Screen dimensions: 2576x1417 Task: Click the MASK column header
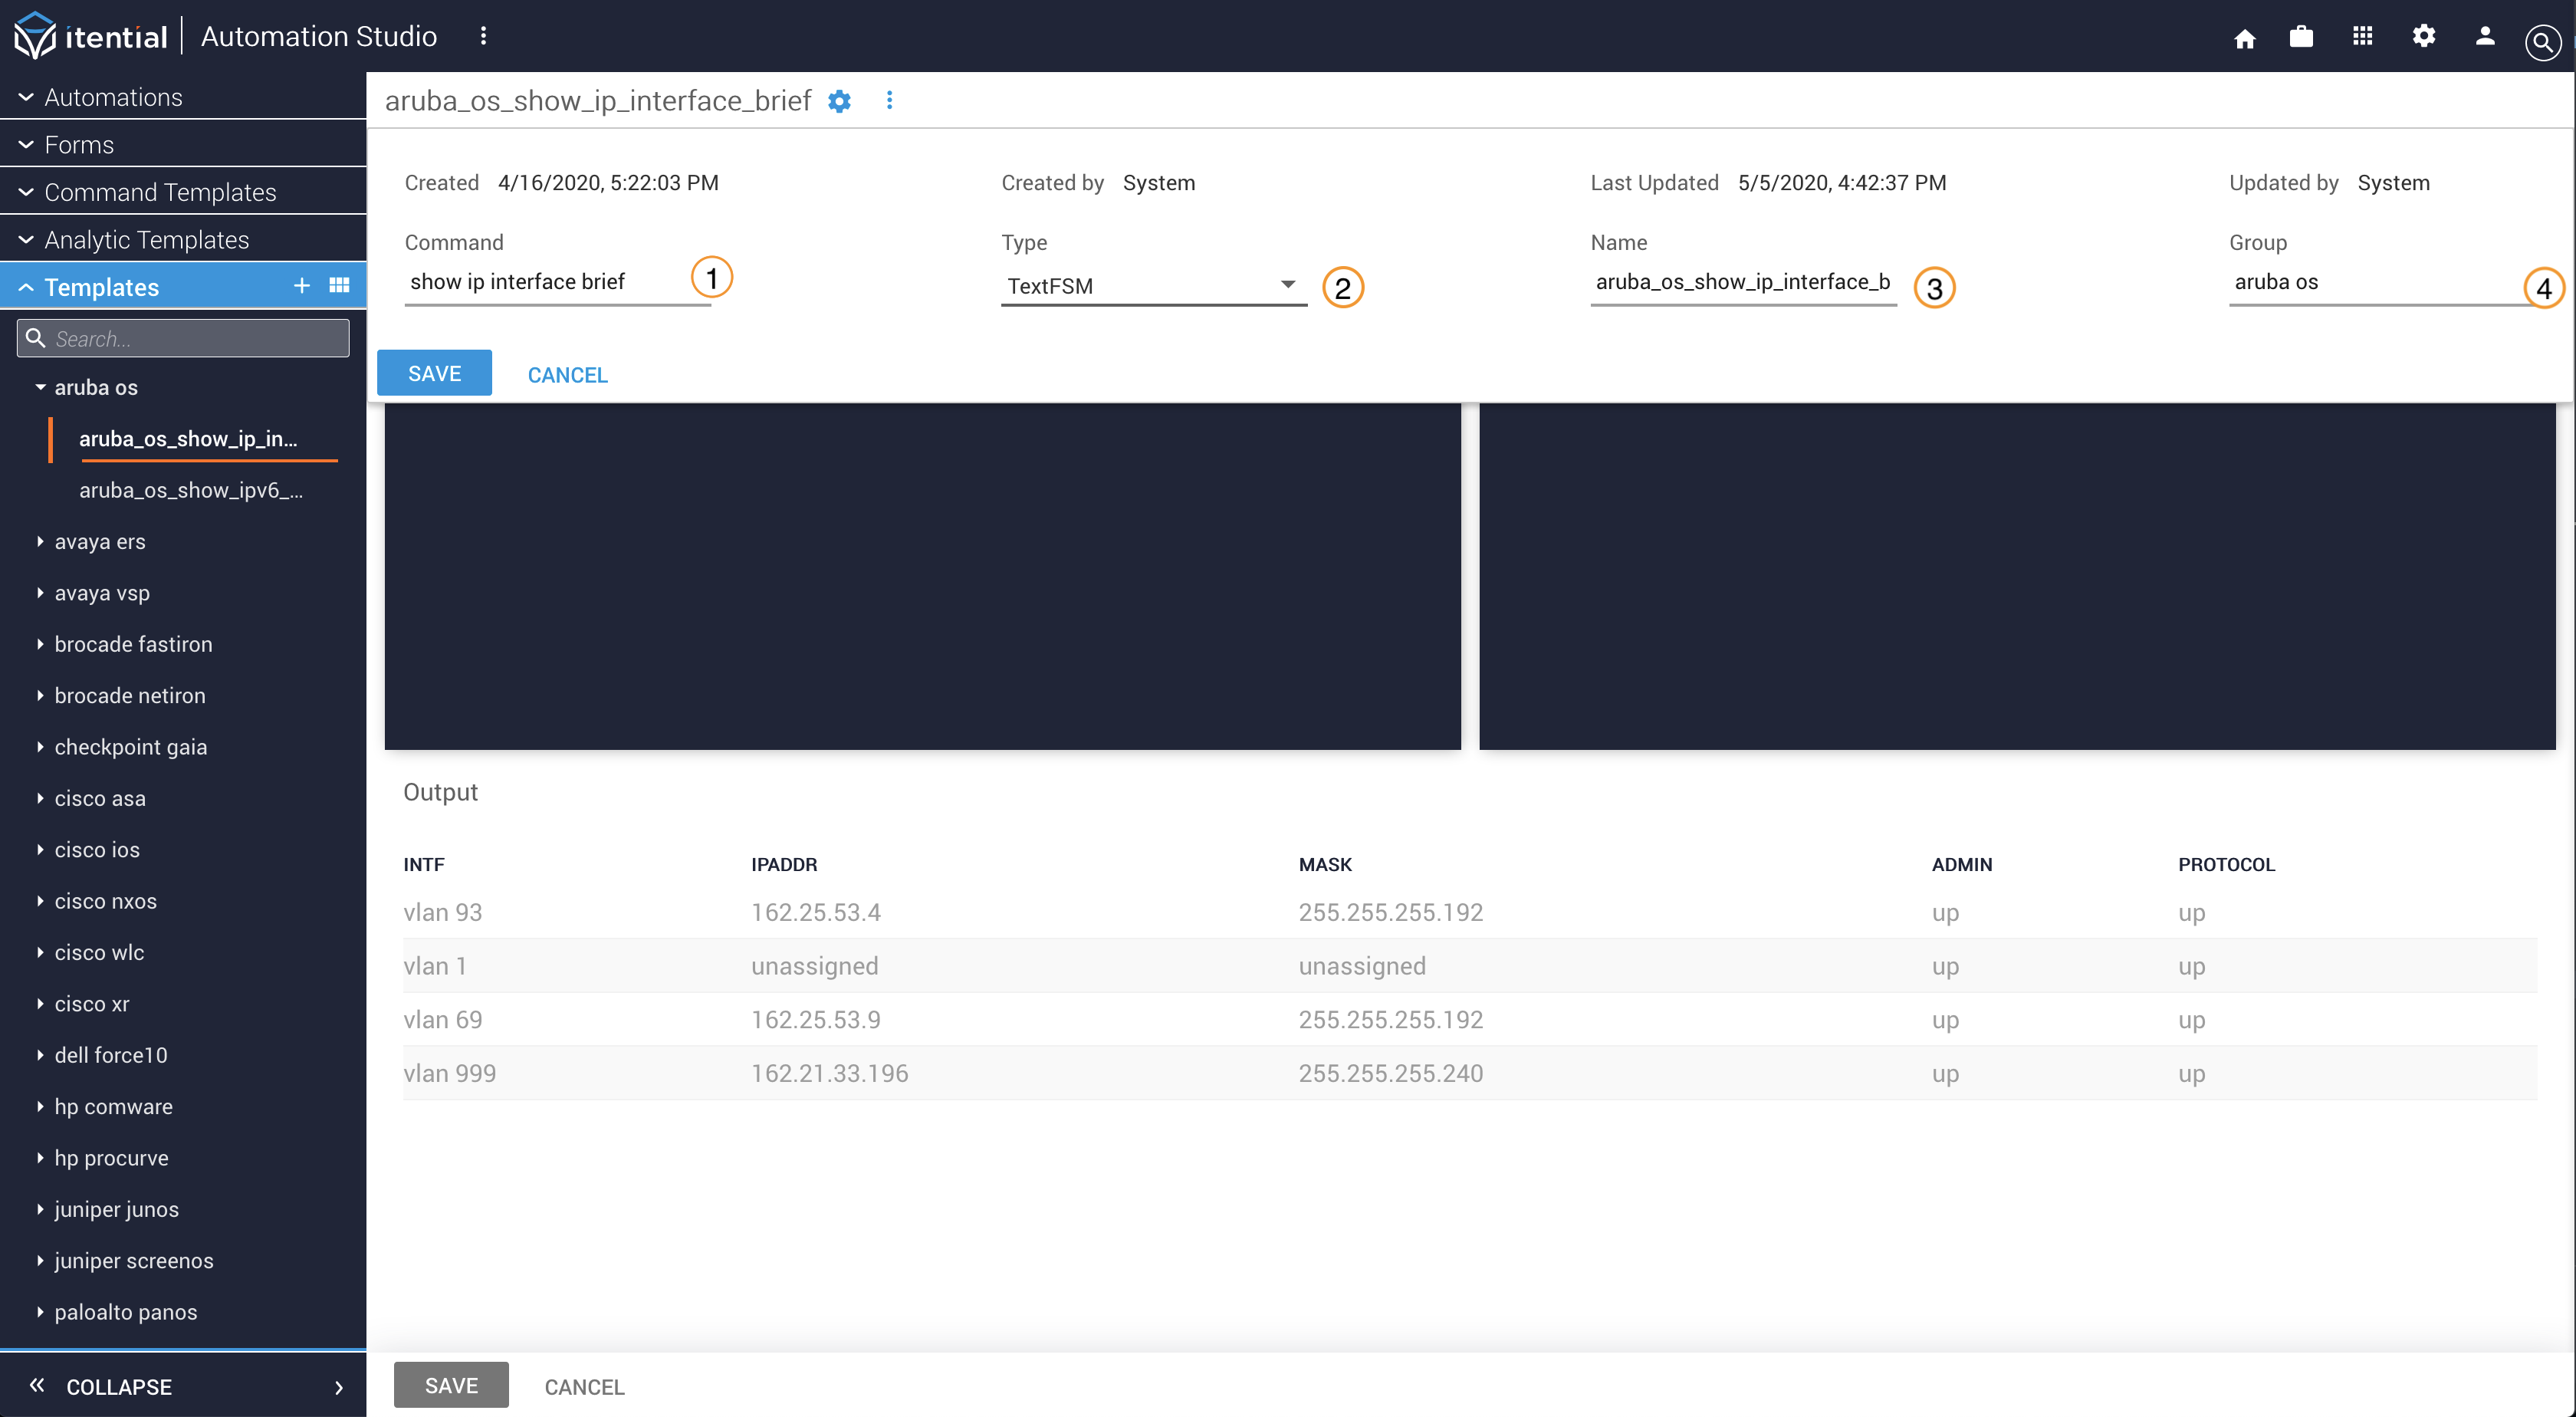(x=1325, y=864)
